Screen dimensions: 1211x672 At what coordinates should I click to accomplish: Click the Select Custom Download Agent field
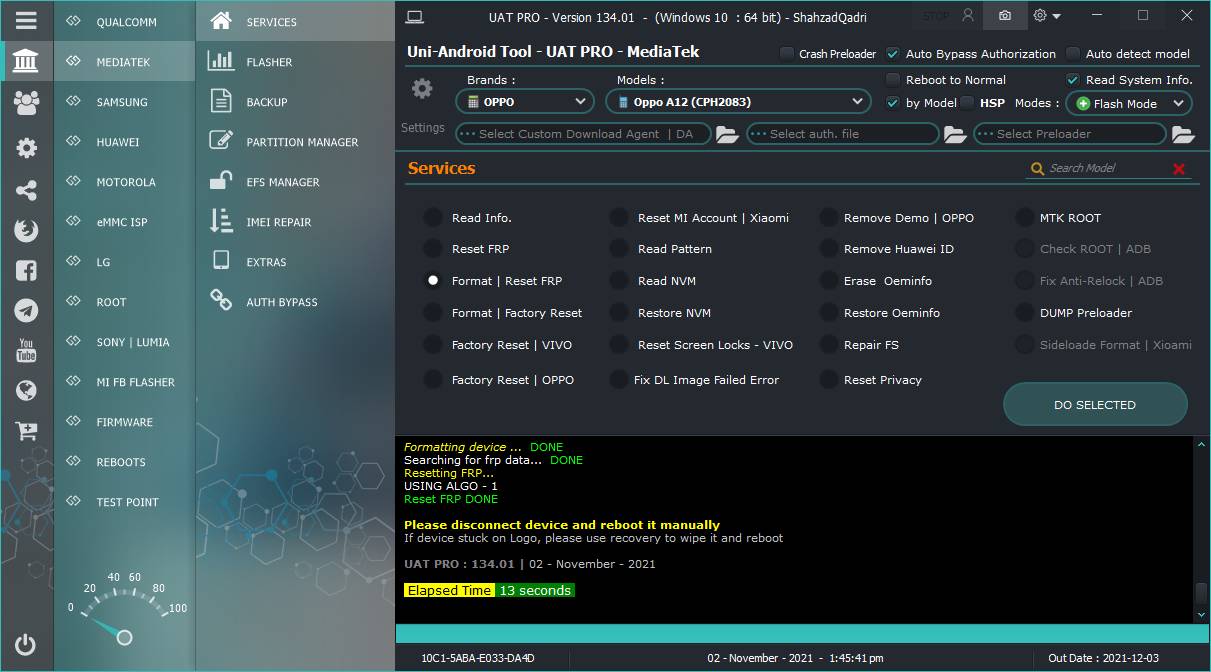click(583, 134)
